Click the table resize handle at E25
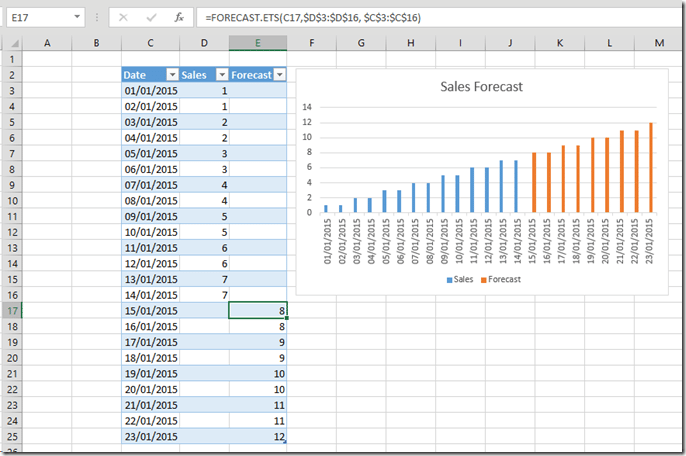The height and width of the screenshot is (456, 686). (x=285, y=442)
